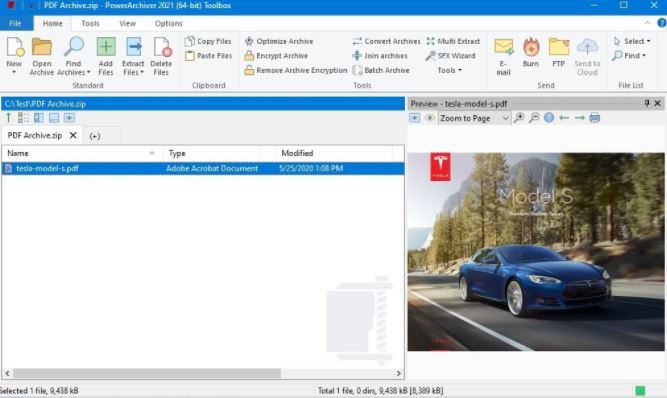Click the blue circle icon in Preview toolbar

tap(549, 118)
